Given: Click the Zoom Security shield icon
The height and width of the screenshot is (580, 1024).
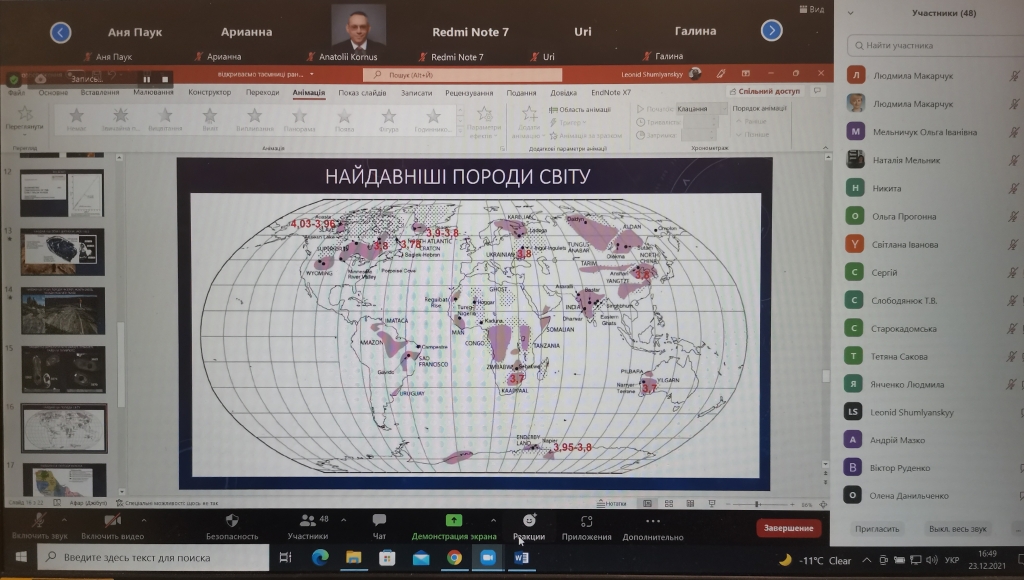Looking at the screenshot, I should pyautogui.click(x=232, y=521).
